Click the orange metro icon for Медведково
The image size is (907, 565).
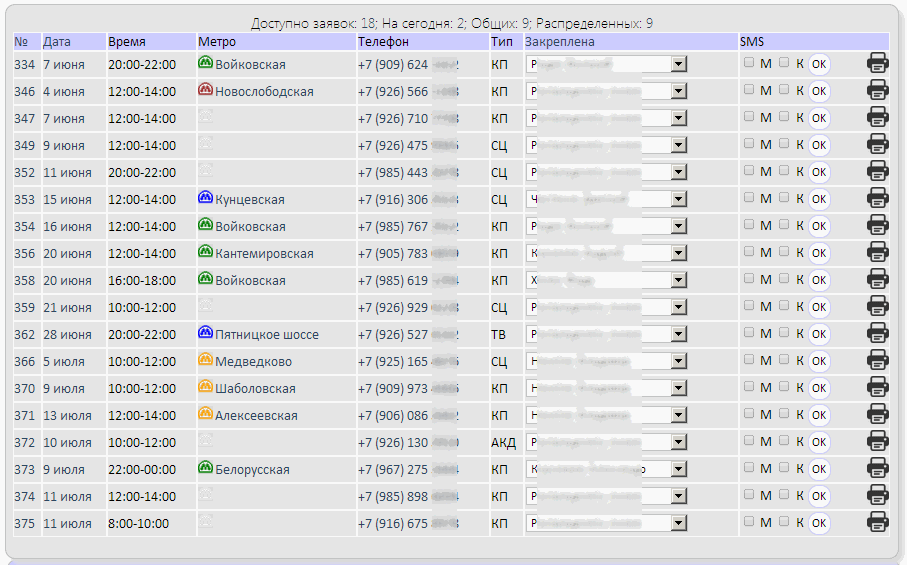point(205,360)
